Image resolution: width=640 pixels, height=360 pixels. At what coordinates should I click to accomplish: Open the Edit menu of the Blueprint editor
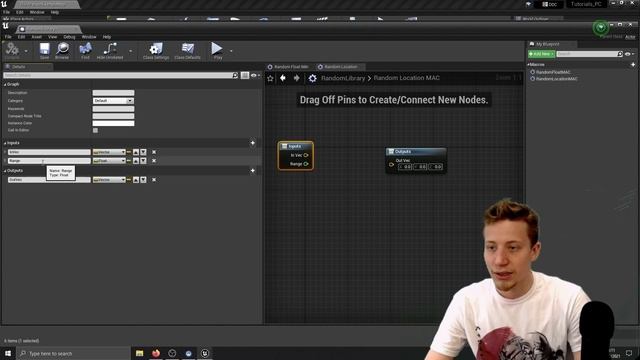(x=21, y=37)
